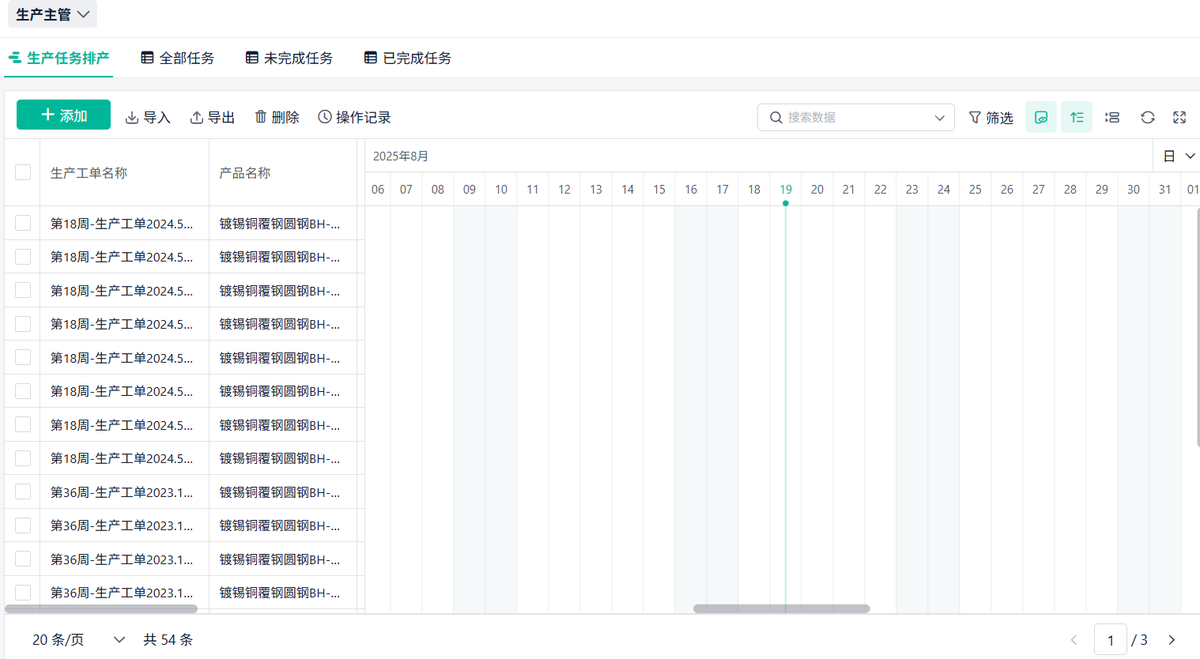
Task: Open the 日 timescale dropdown
Action: tap(1179, 156)
